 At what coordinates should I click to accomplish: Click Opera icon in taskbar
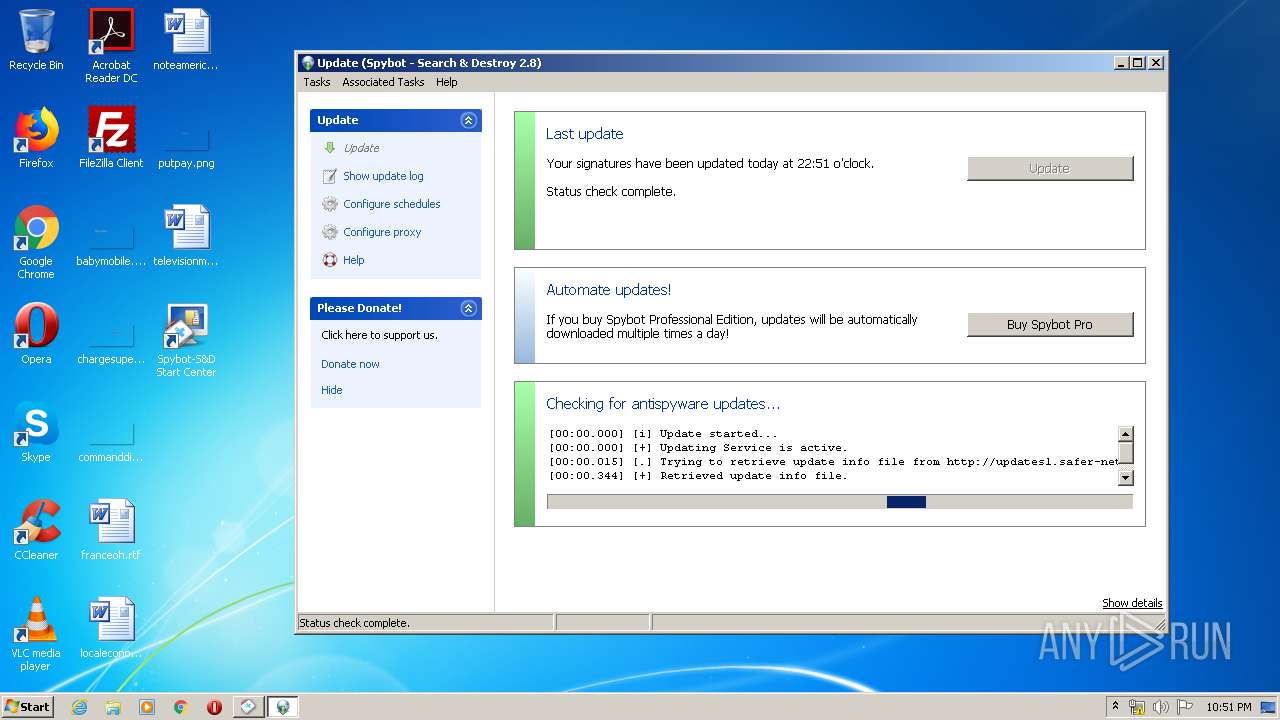point(214,707)
